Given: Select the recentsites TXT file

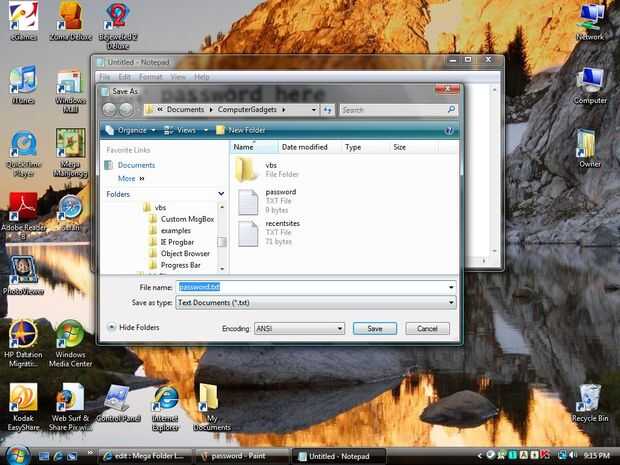Looking at the screenshot, I should click(269, 232).
